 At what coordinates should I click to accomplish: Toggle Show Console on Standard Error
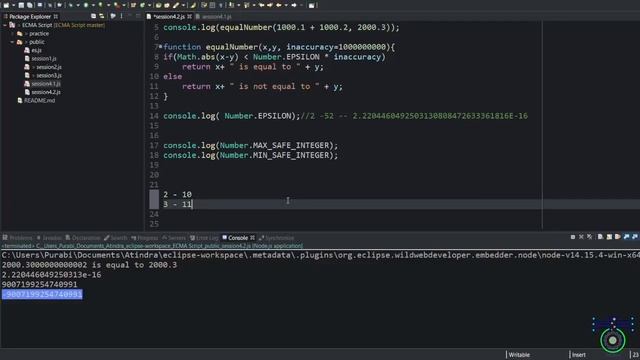pos(635,237)
